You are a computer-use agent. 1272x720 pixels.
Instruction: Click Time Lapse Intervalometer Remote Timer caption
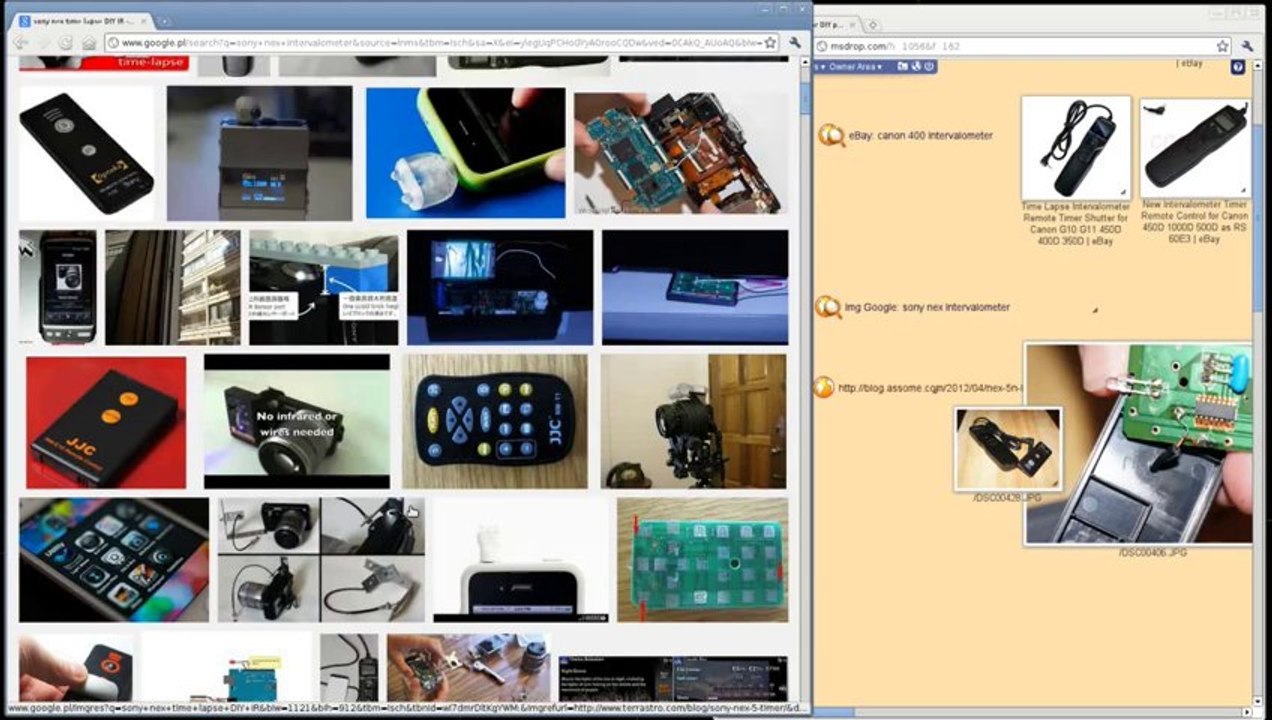pyautogui.click(x=1075, y=223)
